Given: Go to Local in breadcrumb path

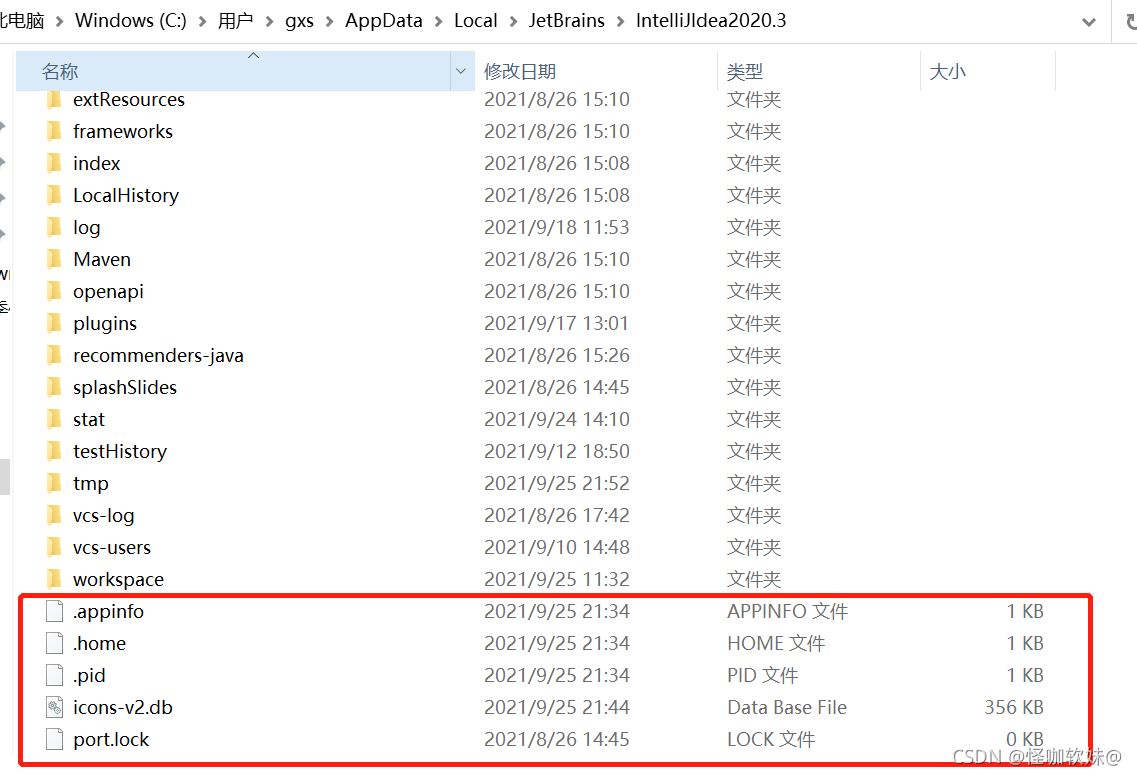Looking at the screenshot, I should click(476, 20).
